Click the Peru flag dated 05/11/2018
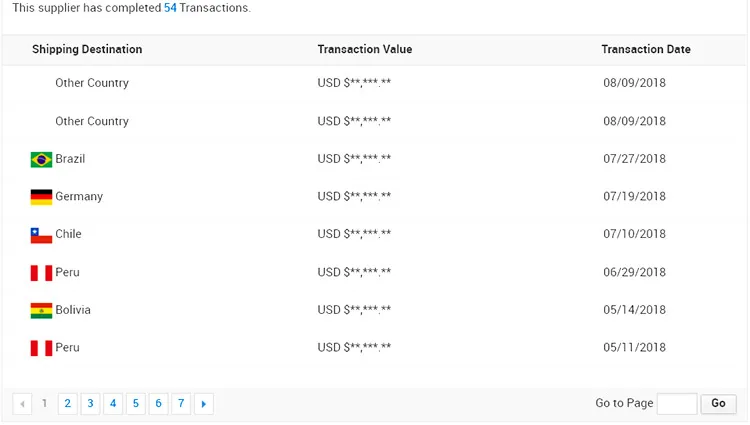The image size is (750, 425). tap(41, 348)
